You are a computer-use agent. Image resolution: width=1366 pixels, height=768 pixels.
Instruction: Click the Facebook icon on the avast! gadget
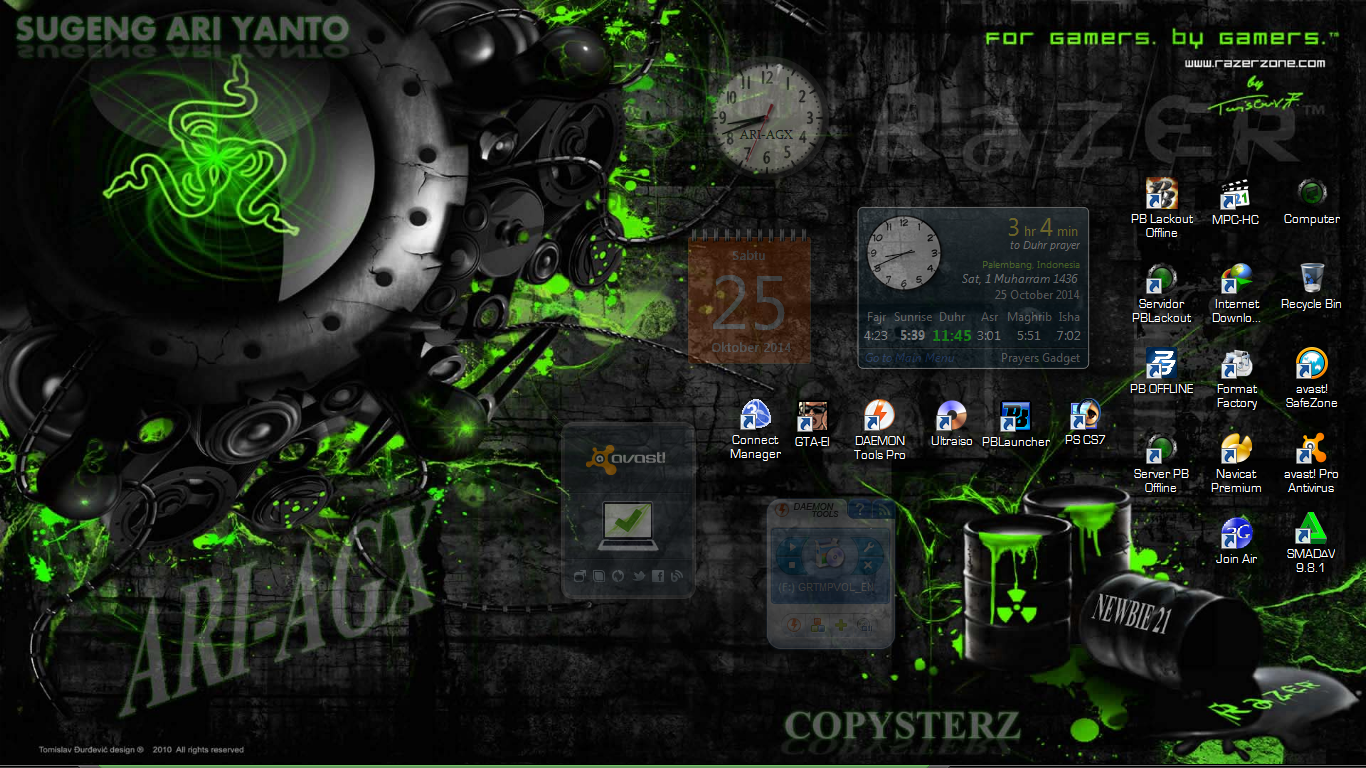point(658,576)
